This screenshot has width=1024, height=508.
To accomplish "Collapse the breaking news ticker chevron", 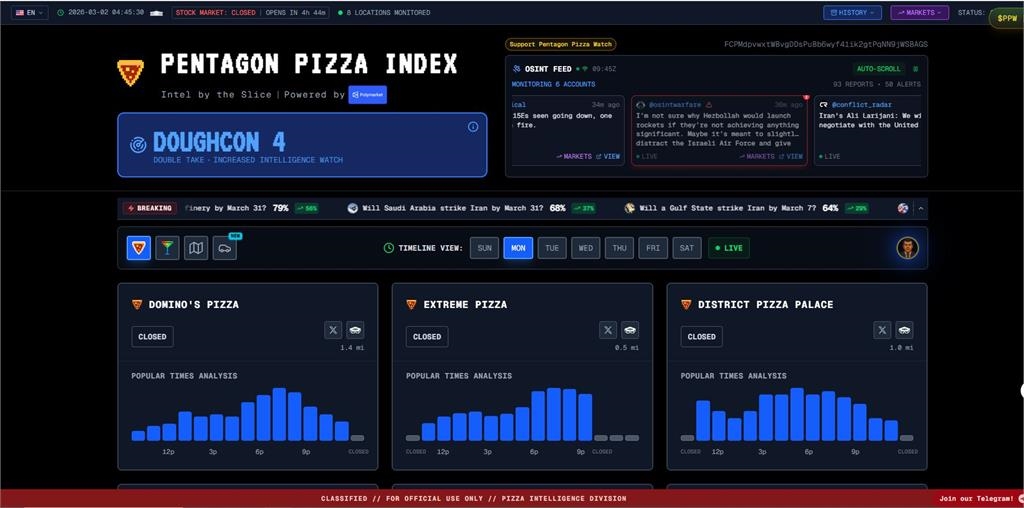I will coord(921,208).
